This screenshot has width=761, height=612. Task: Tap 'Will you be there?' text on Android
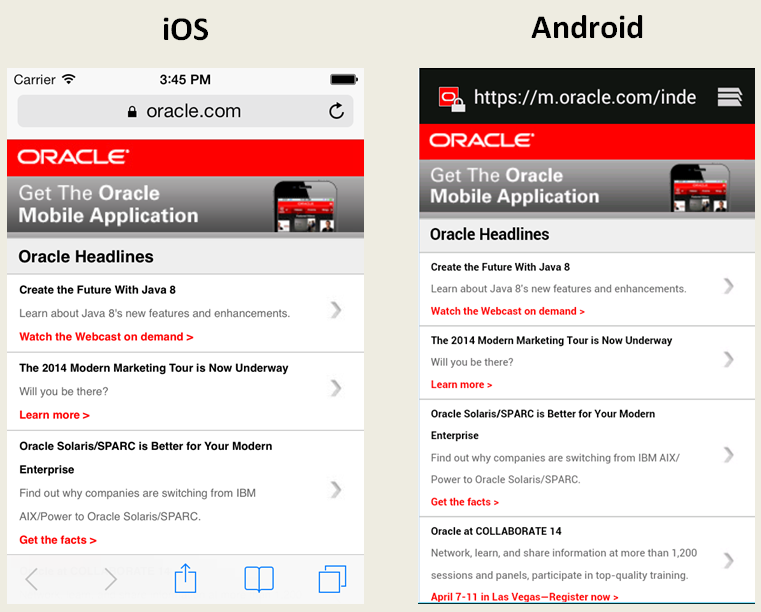click(472, 362)
